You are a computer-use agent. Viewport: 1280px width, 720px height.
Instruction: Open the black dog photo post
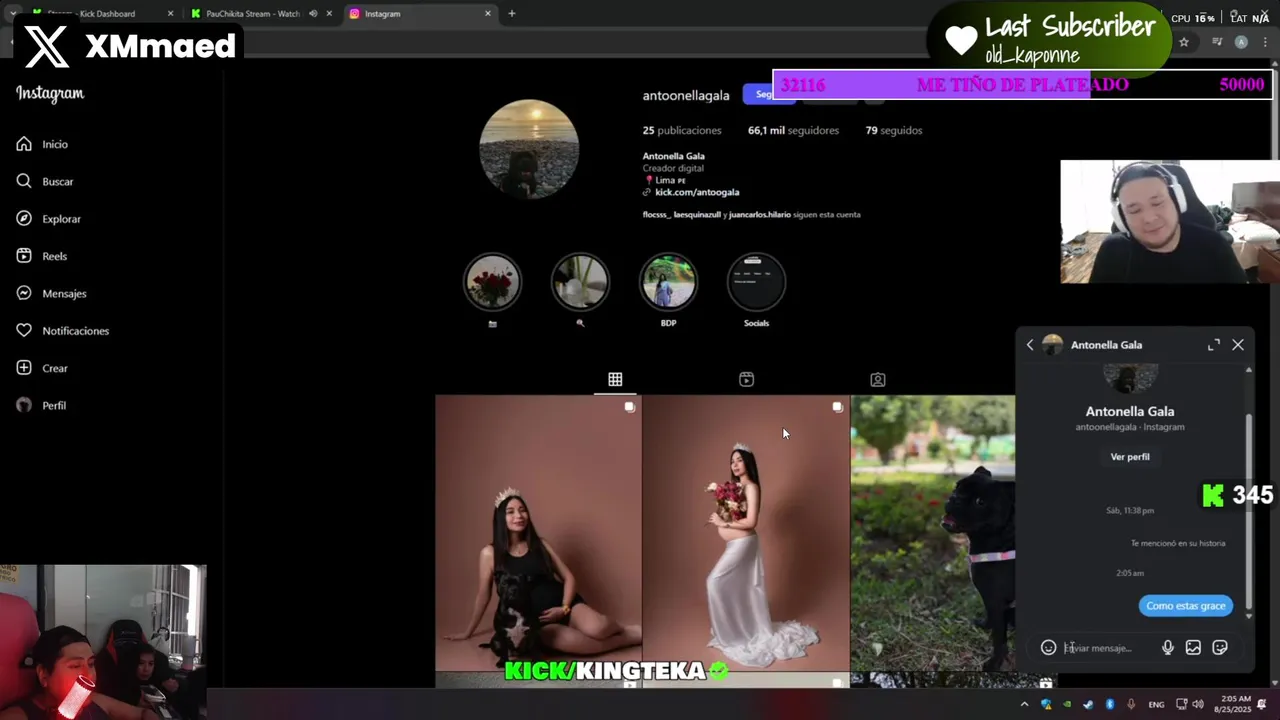933,533
